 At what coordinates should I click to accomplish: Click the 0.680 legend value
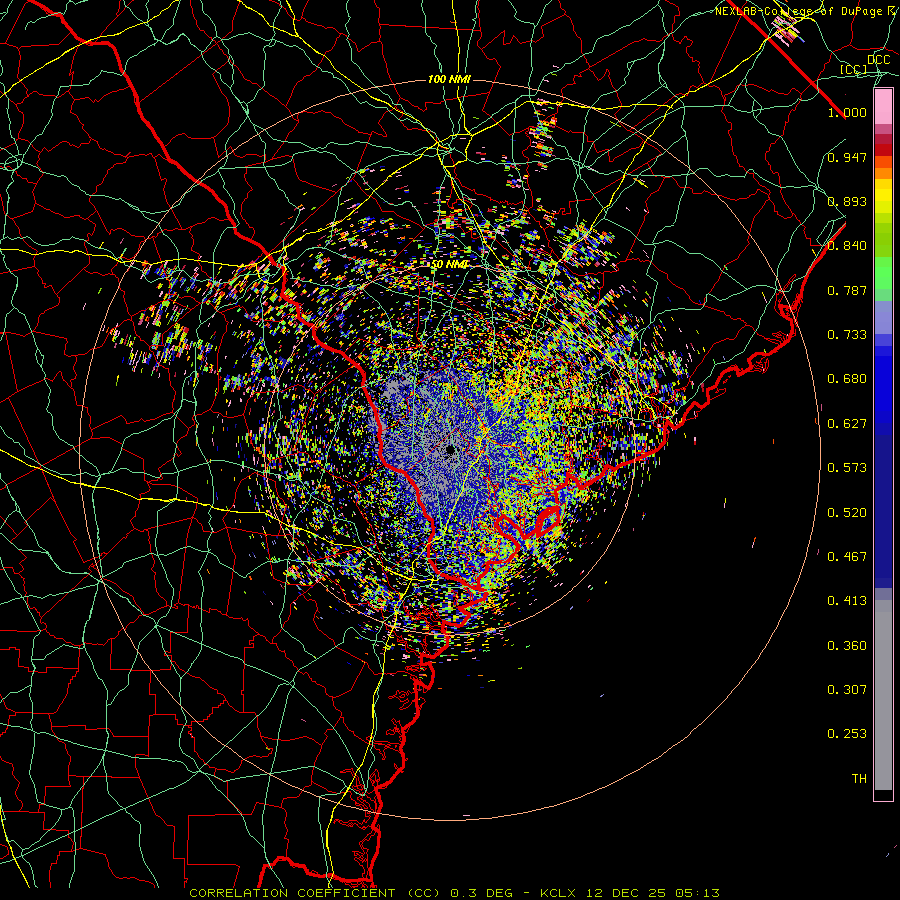[847, 379]
